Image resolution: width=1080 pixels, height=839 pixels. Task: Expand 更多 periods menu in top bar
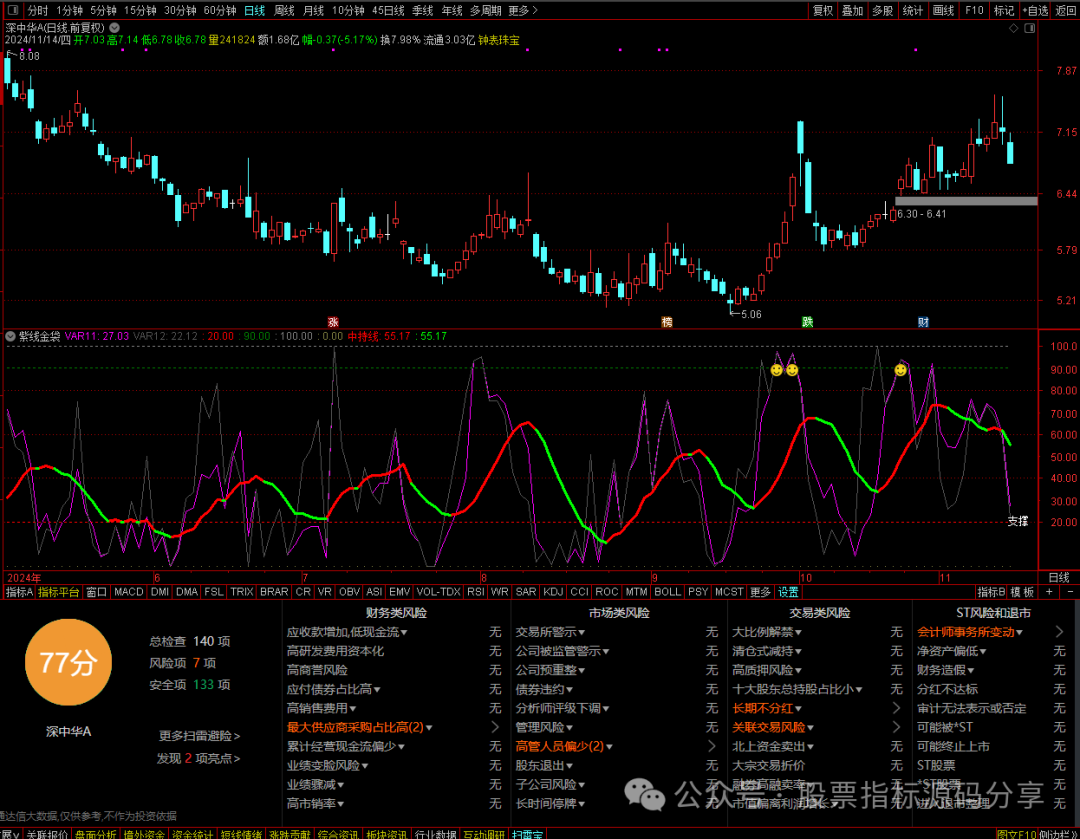[x=523, y=10]
